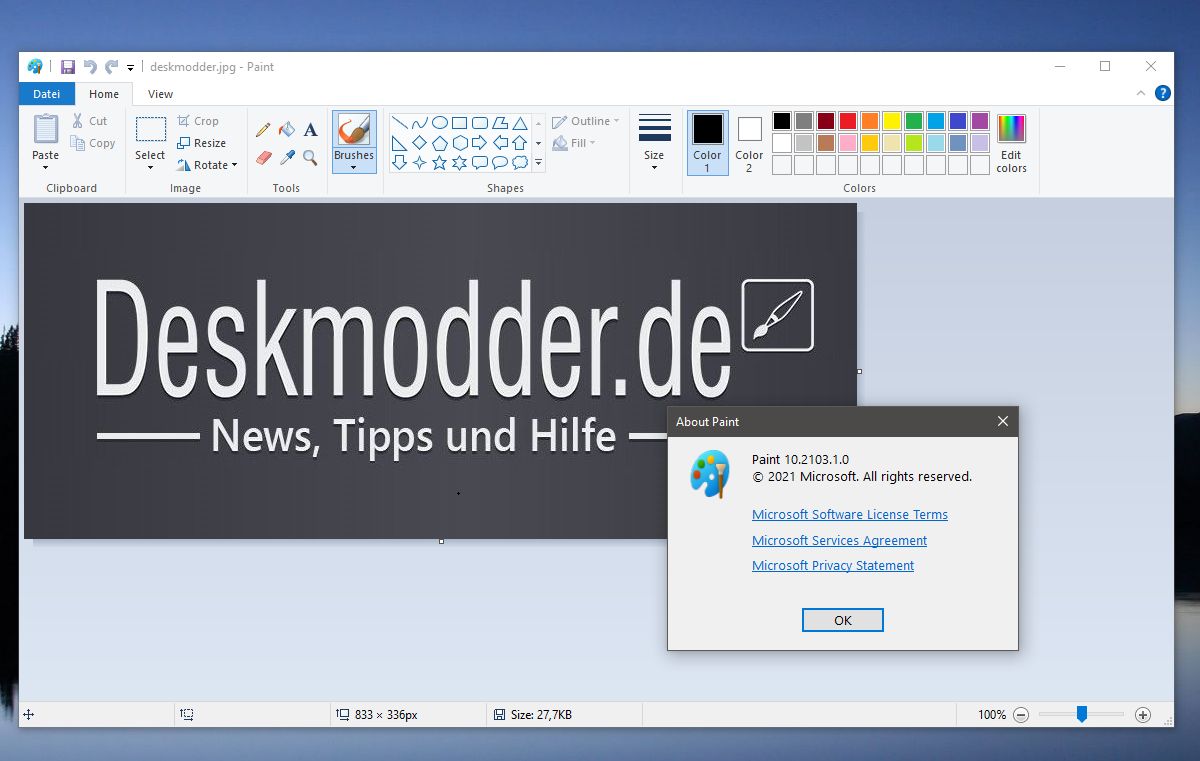
Task: Click the Brushes tool icon
Action: point(354,130)
